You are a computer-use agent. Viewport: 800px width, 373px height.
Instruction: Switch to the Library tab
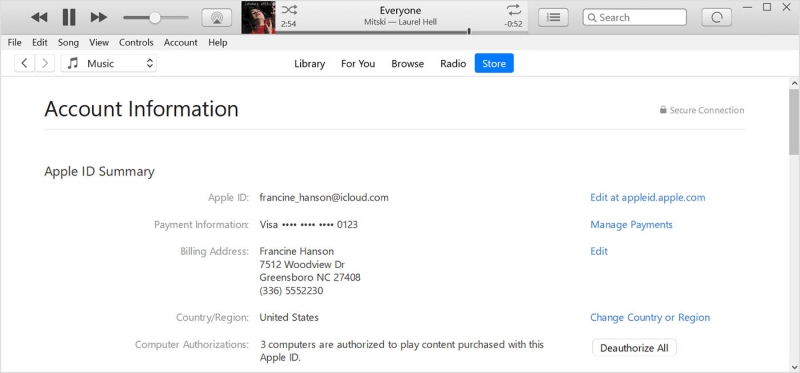click(310, 64)
